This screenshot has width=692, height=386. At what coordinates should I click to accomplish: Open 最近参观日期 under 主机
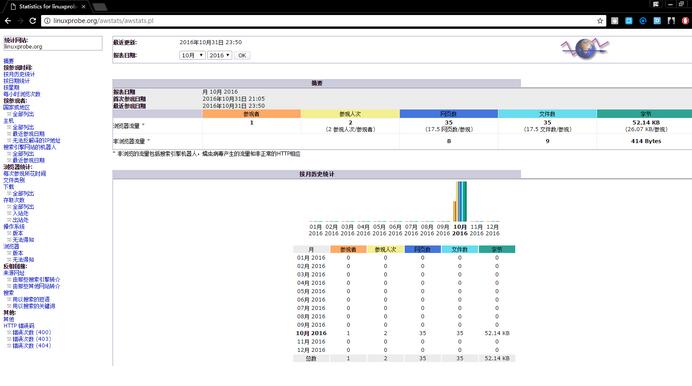tap(28, 134)
